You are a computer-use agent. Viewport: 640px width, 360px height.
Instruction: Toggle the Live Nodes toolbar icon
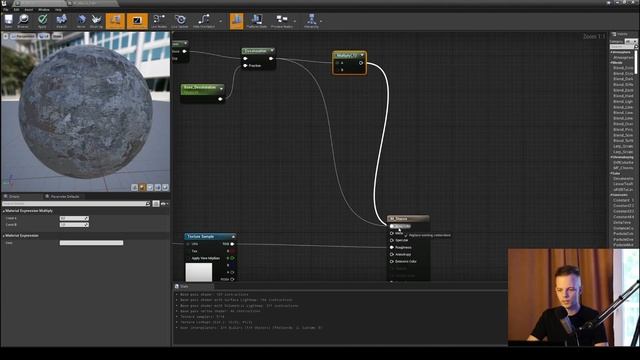pyautogui.click(x=159, y=21)
